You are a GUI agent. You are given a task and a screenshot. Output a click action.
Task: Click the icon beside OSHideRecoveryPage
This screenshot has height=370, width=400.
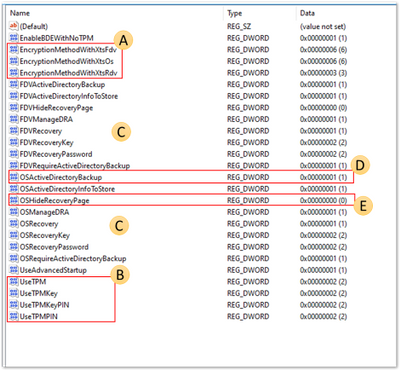pyautogui.click(x=14, y=200)
